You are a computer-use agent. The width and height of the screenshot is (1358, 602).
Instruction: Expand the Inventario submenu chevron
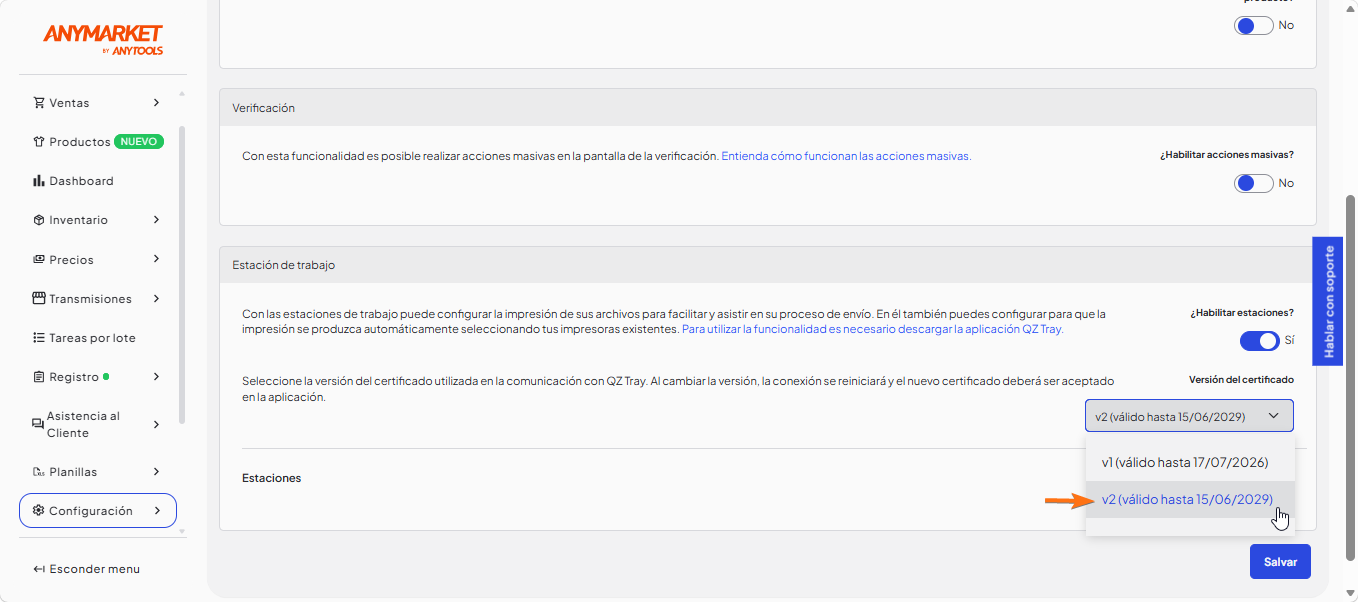click(x=156, y=220)
